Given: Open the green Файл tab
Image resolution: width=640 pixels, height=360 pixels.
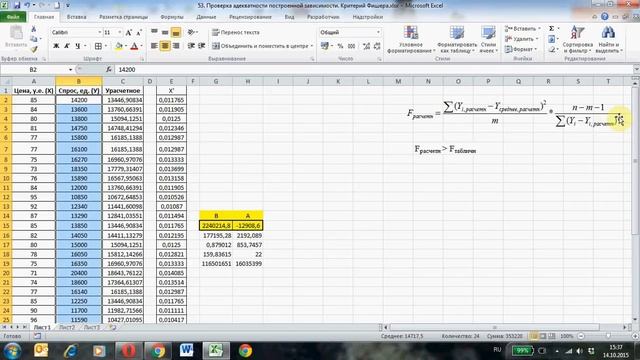Looking at the screenshot, I should tap(13, 17).
